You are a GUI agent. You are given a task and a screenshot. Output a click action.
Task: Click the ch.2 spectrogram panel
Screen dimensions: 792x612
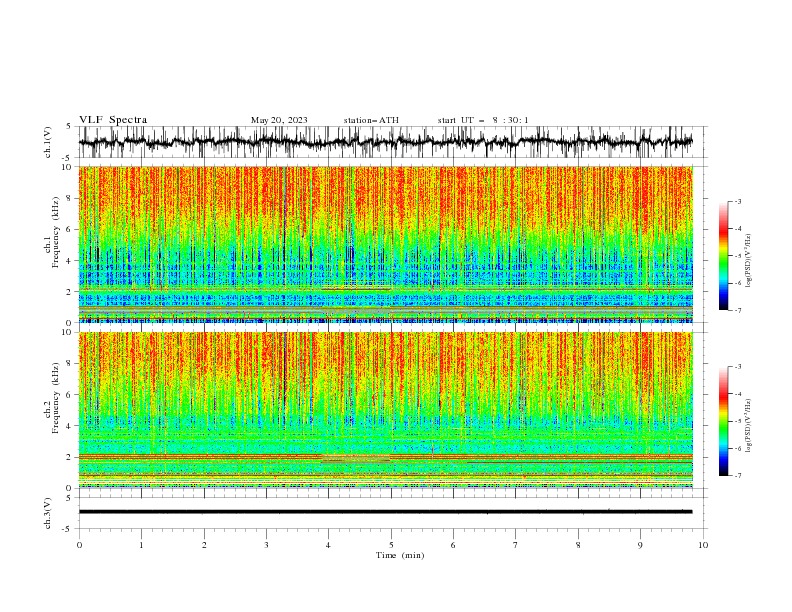[x=386, y=410]
